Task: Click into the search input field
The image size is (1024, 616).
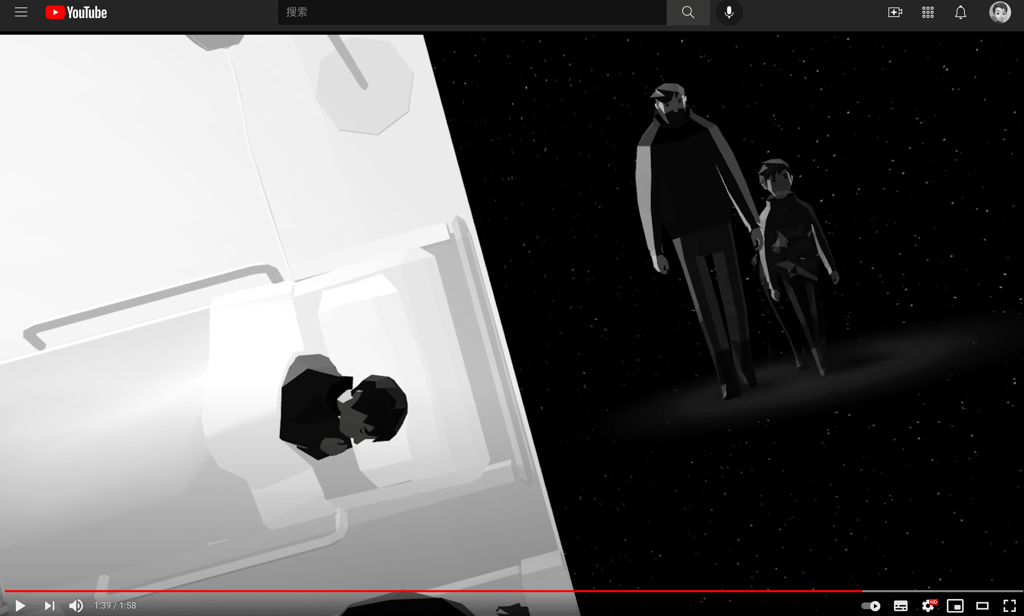Action: (472, 12)
